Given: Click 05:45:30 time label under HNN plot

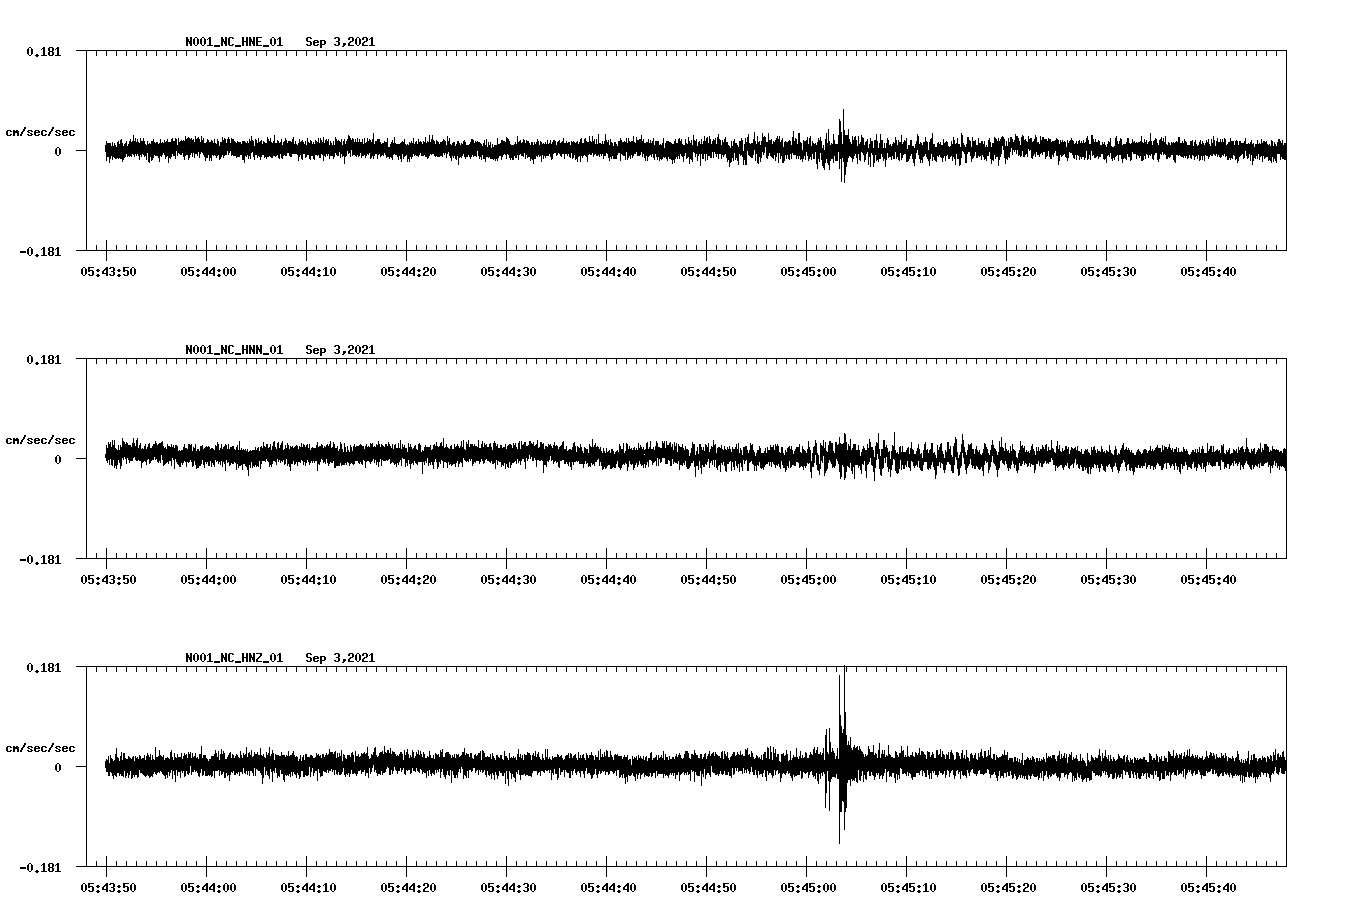Looking at the screenshot, I should click(1108, 580).
